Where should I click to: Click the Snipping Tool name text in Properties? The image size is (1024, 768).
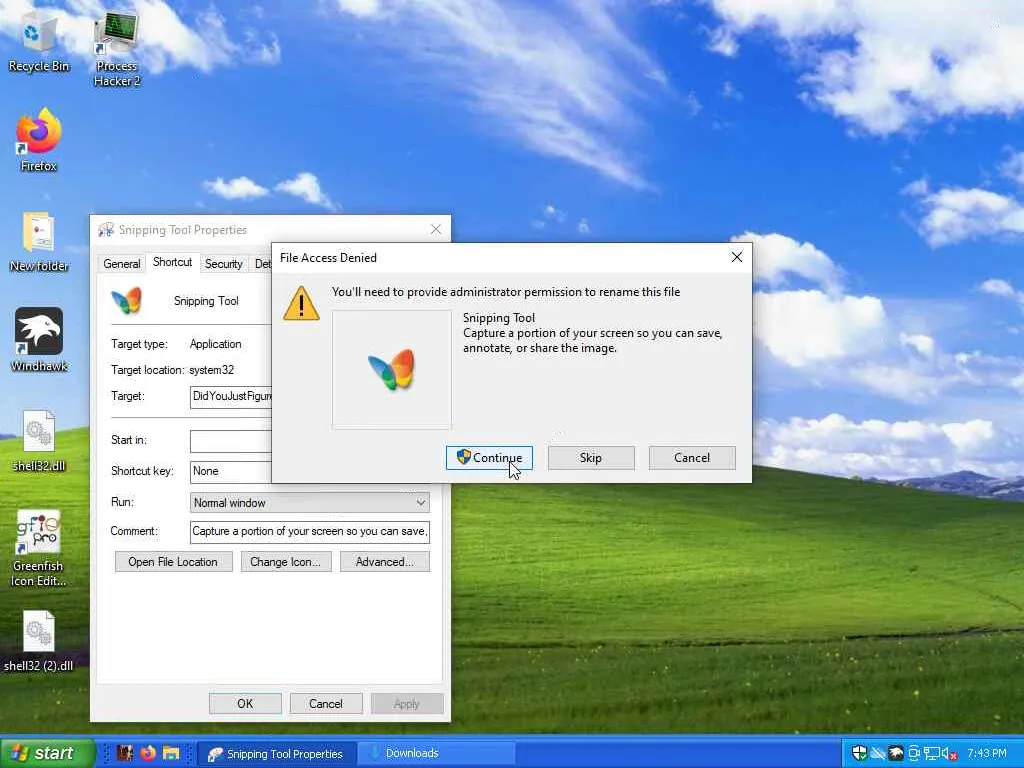pyautogui.click(x=206, y=301)
